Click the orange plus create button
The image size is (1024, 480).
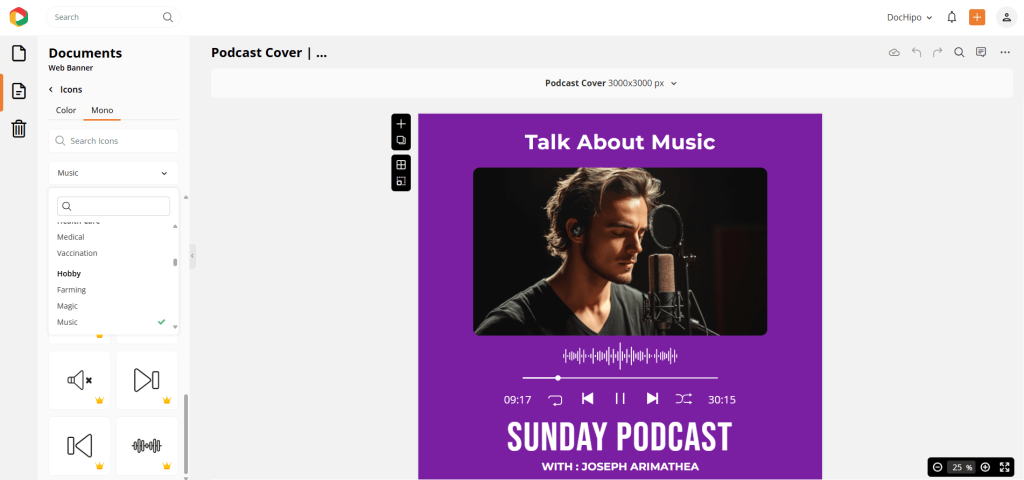coord(977,17)
